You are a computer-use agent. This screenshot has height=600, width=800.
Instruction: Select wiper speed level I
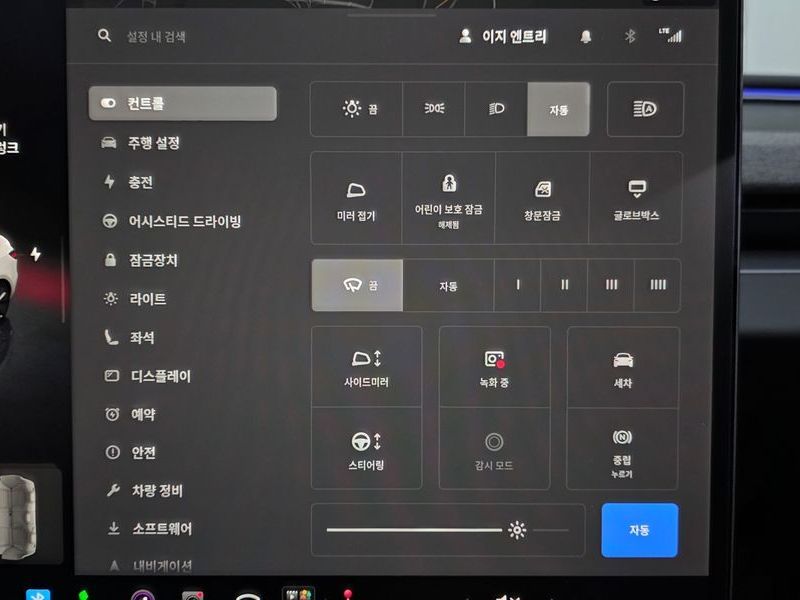[x=517, y=285]
